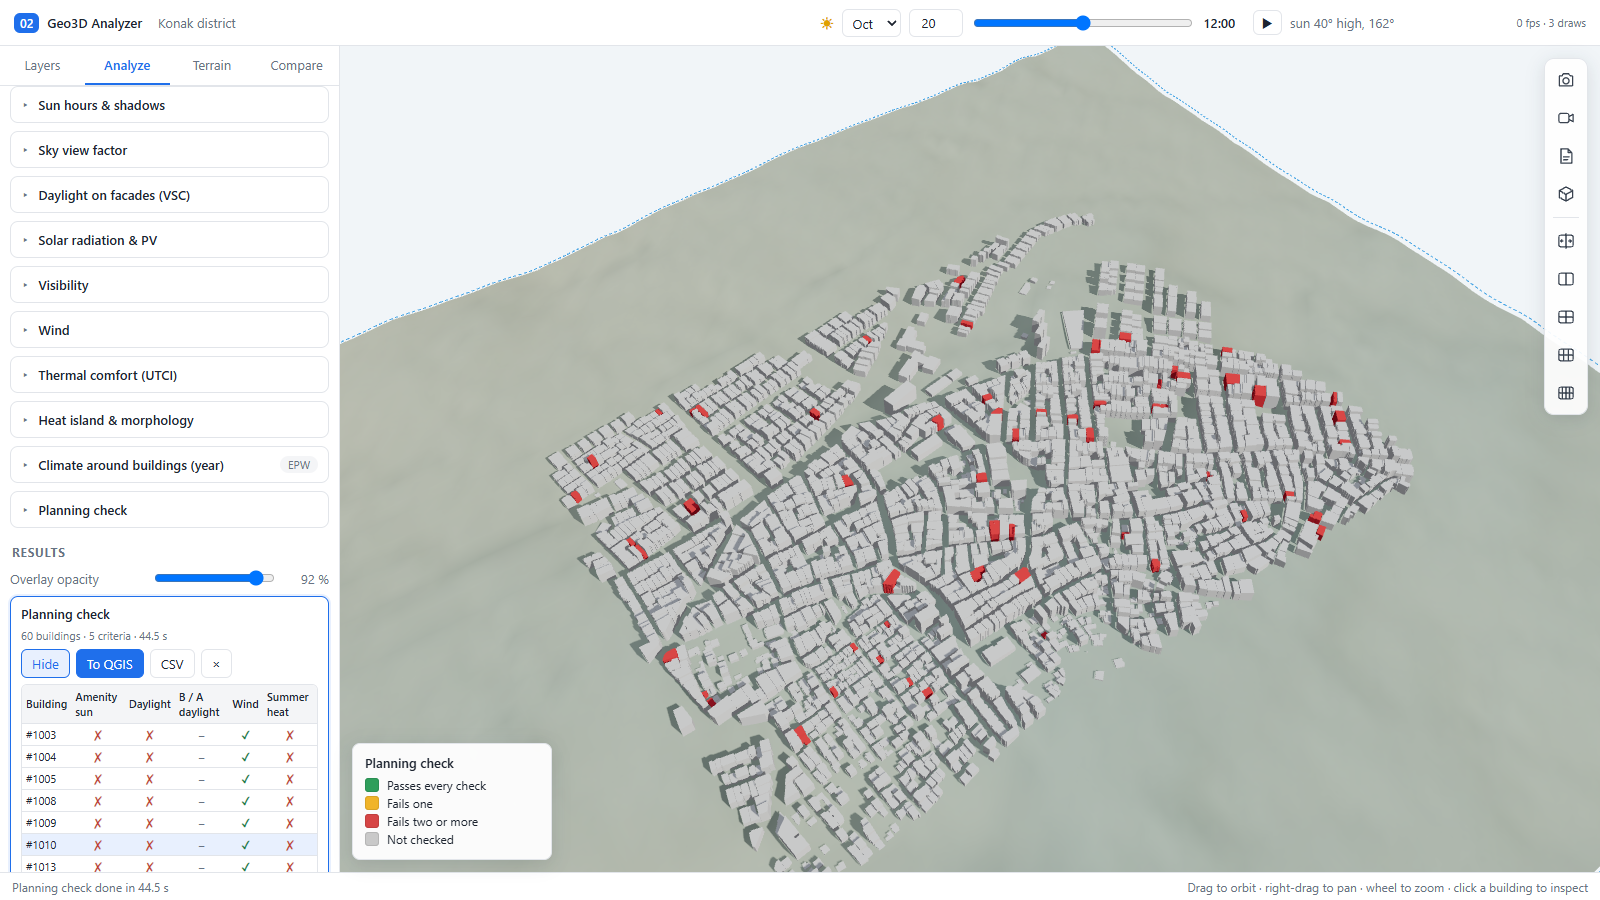This screenshot has width=1600, height=900.
Task: Select building #1008 row
Action: pyautogui.click(x=169, y=801)
